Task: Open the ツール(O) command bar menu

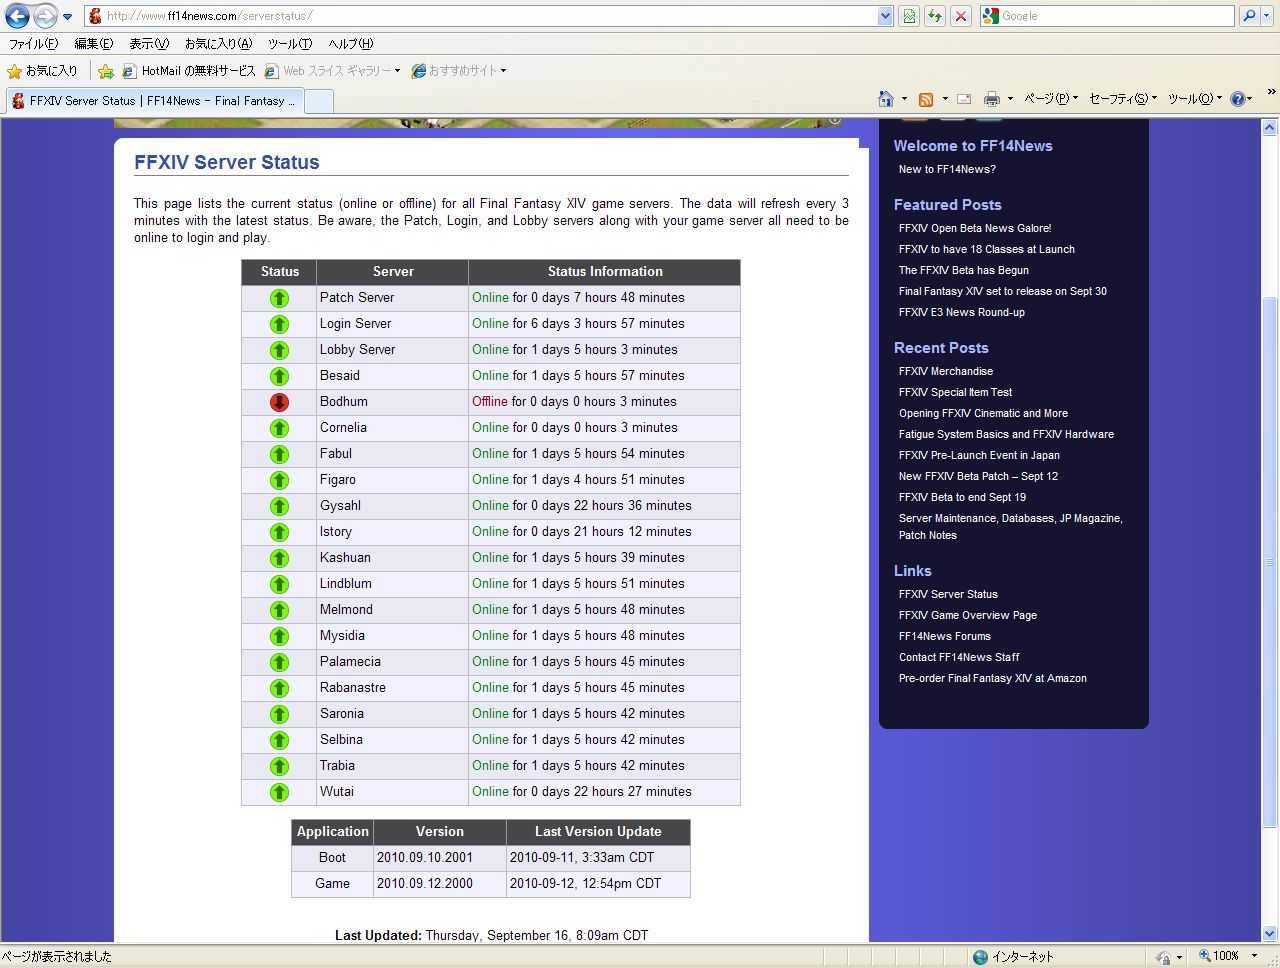Action: [1194, 99]
